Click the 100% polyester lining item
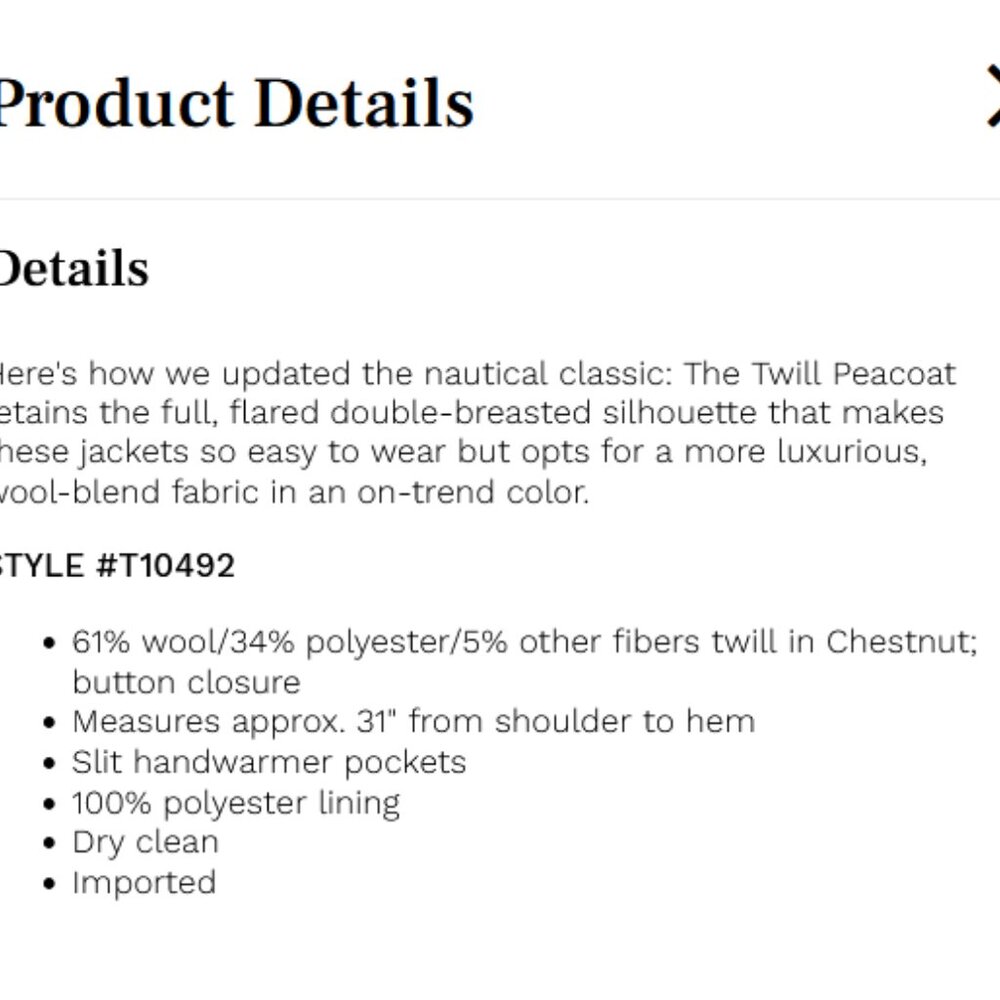Viewport: 1000px width, 1000px height. (236, 803)
